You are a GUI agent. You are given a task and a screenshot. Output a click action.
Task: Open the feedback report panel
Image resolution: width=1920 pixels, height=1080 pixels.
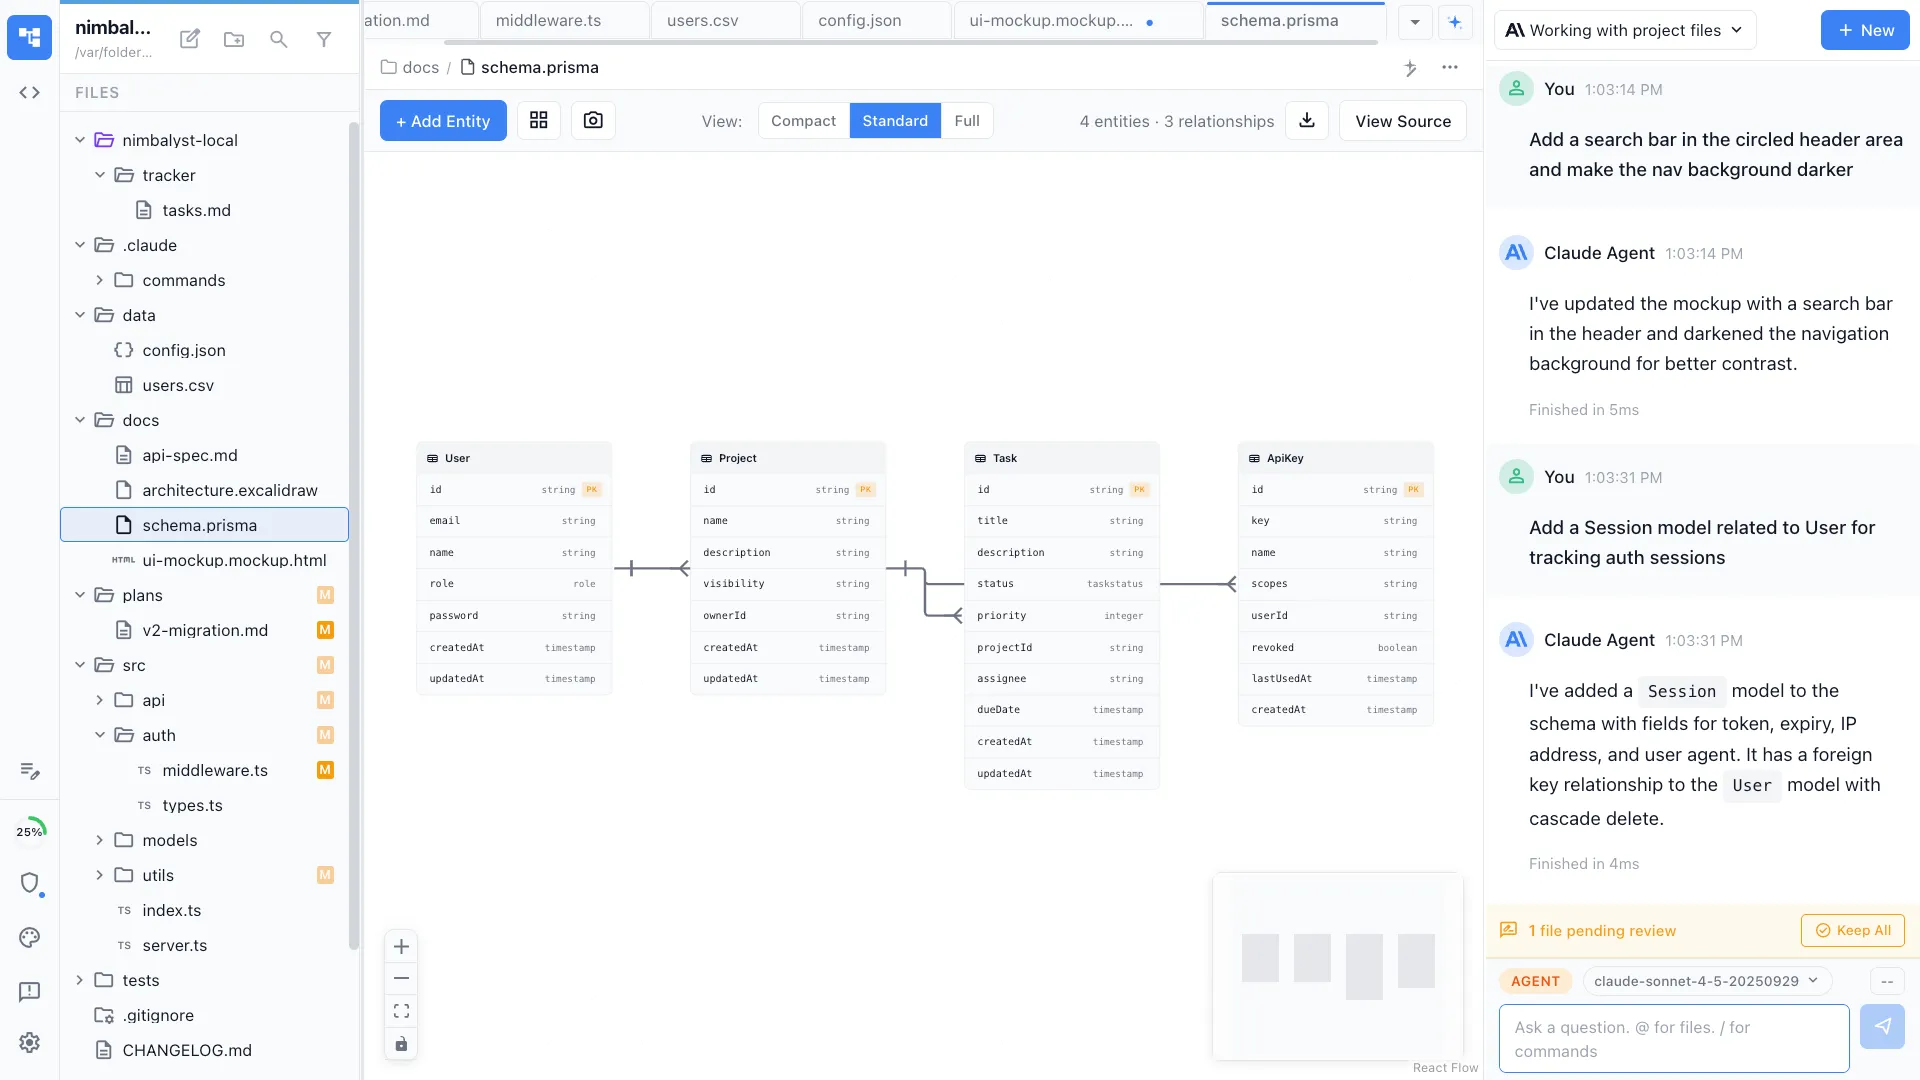tap(29, 992)
